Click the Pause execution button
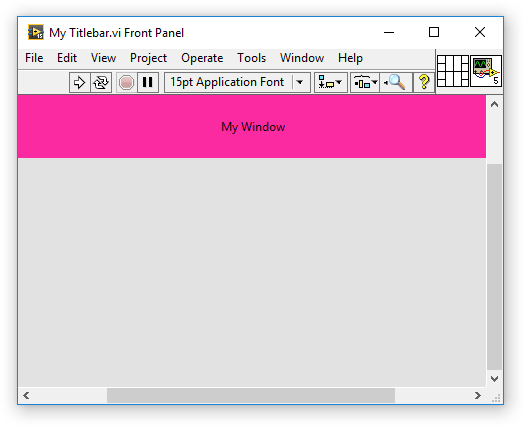The height and width of the screenshot is (427, 525). (148, 82)
